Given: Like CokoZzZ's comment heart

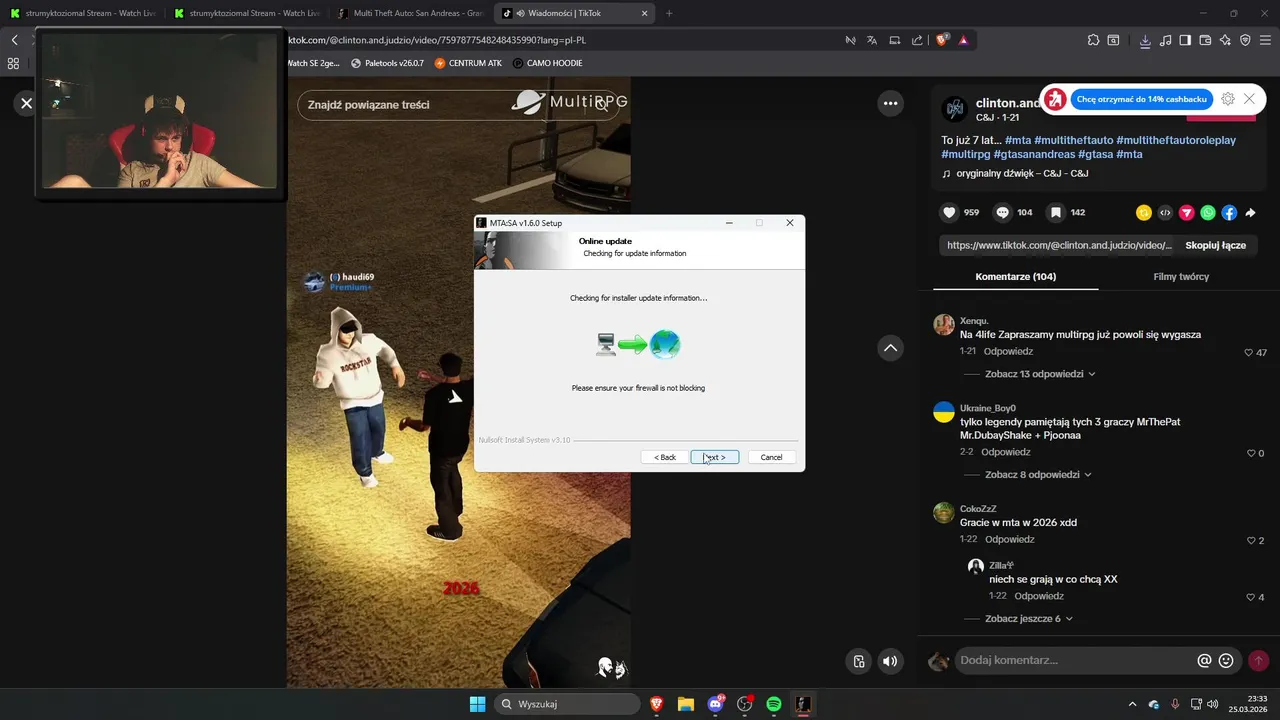Looking at the screenshot, I should [x=1250, y=541].
